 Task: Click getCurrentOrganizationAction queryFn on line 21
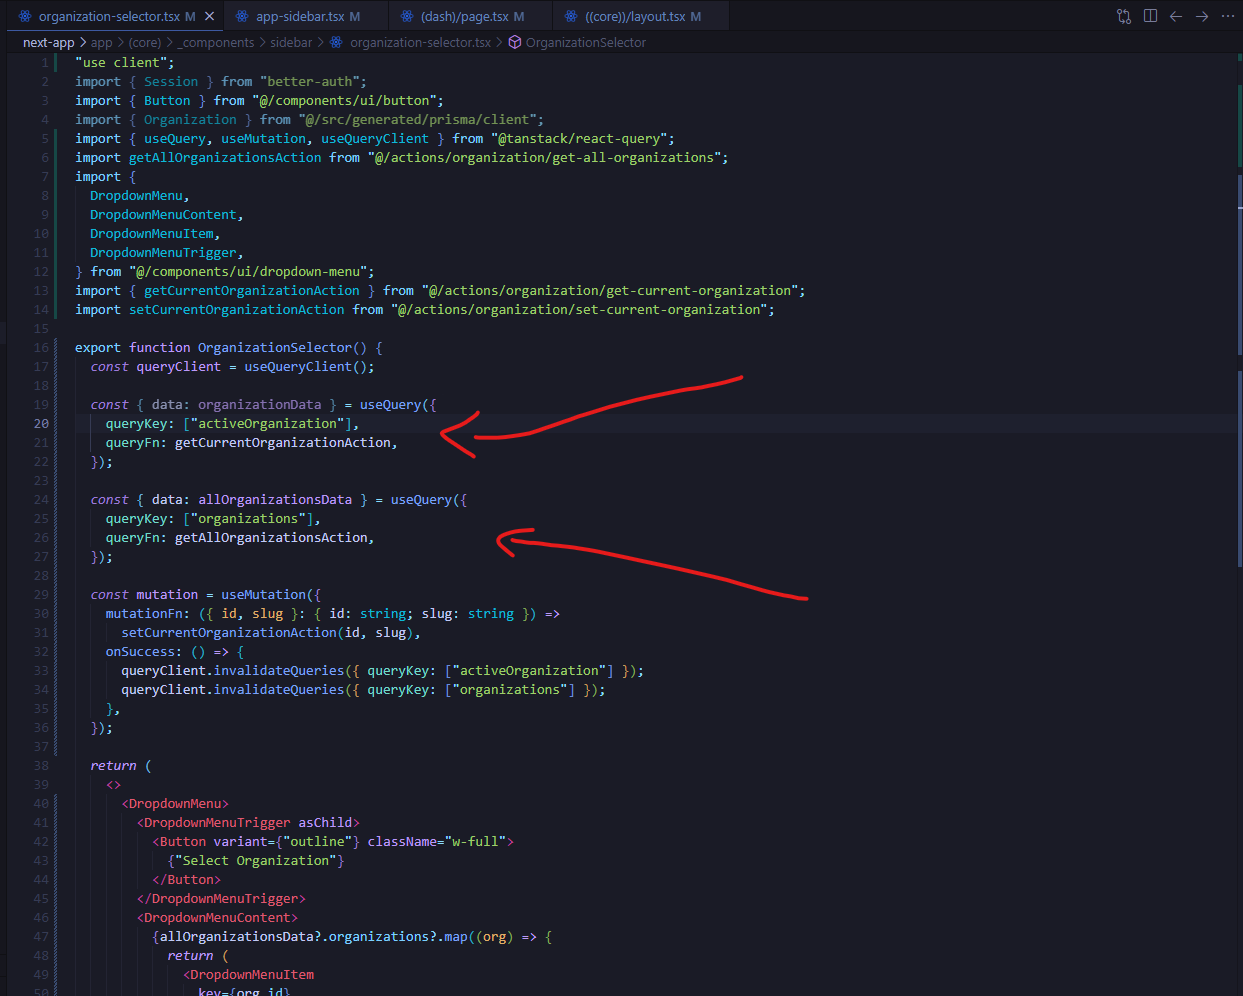(x=283, y=442)
